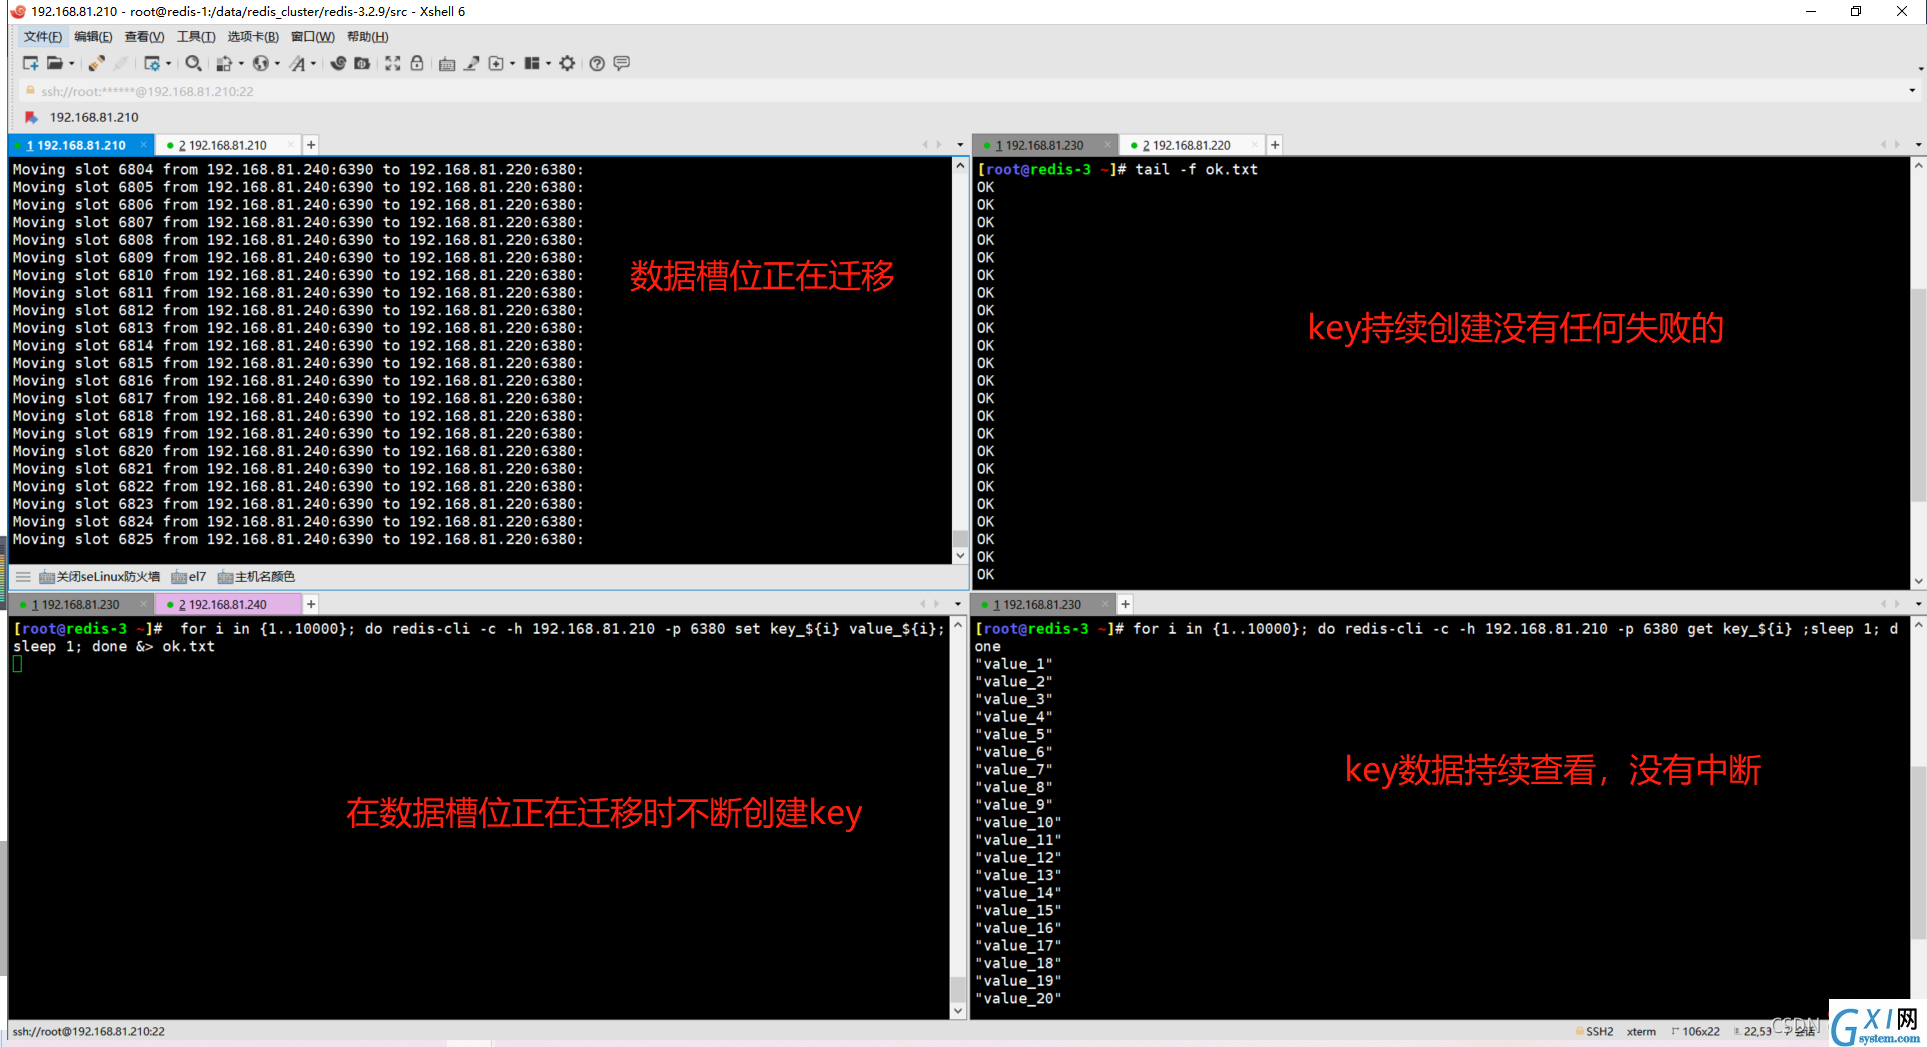This screenshot has width=1927, height=1047.
Task: Click bottom-left terminal scrollbar down arrow
Action: pos(958,1011)
